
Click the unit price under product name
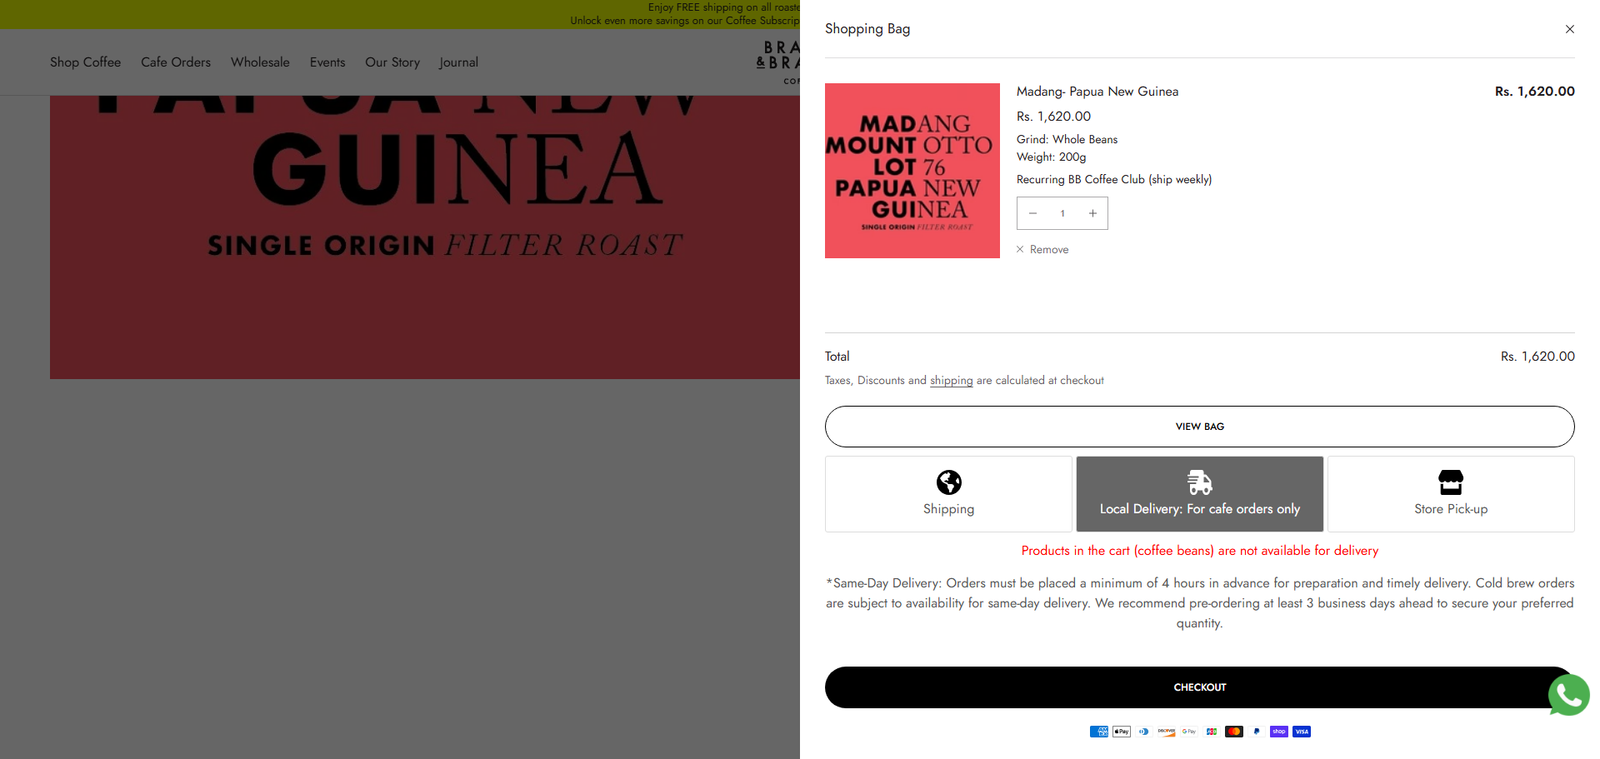tap(1053, 116)
